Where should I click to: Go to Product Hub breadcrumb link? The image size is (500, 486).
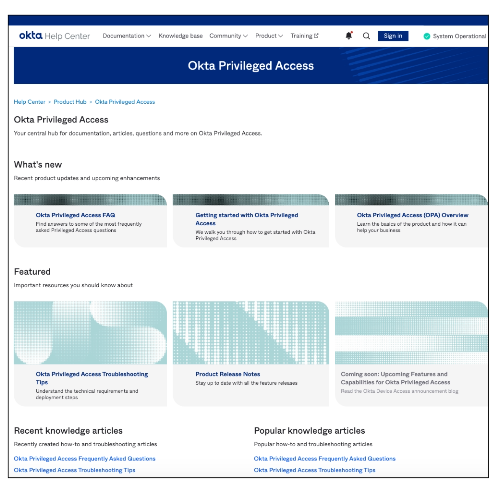(x=70, y=102)
